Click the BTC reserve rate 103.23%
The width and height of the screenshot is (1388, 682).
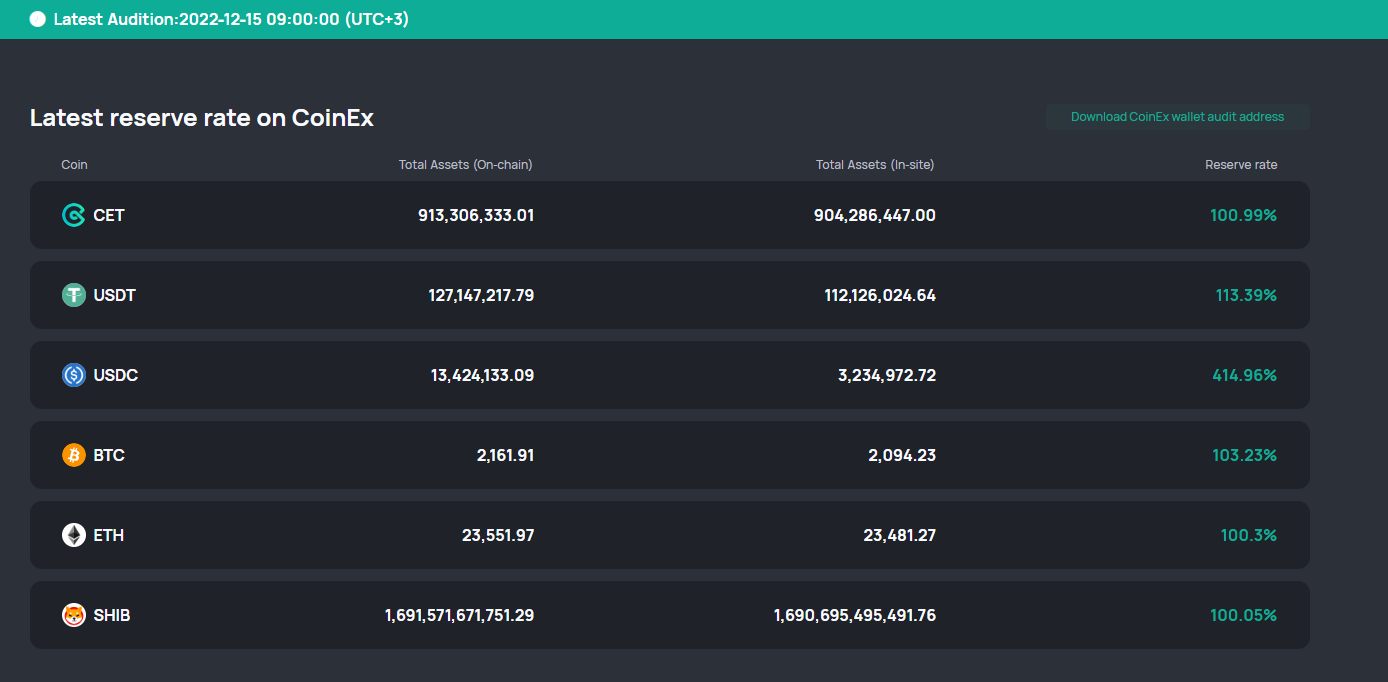[1245, 455]
